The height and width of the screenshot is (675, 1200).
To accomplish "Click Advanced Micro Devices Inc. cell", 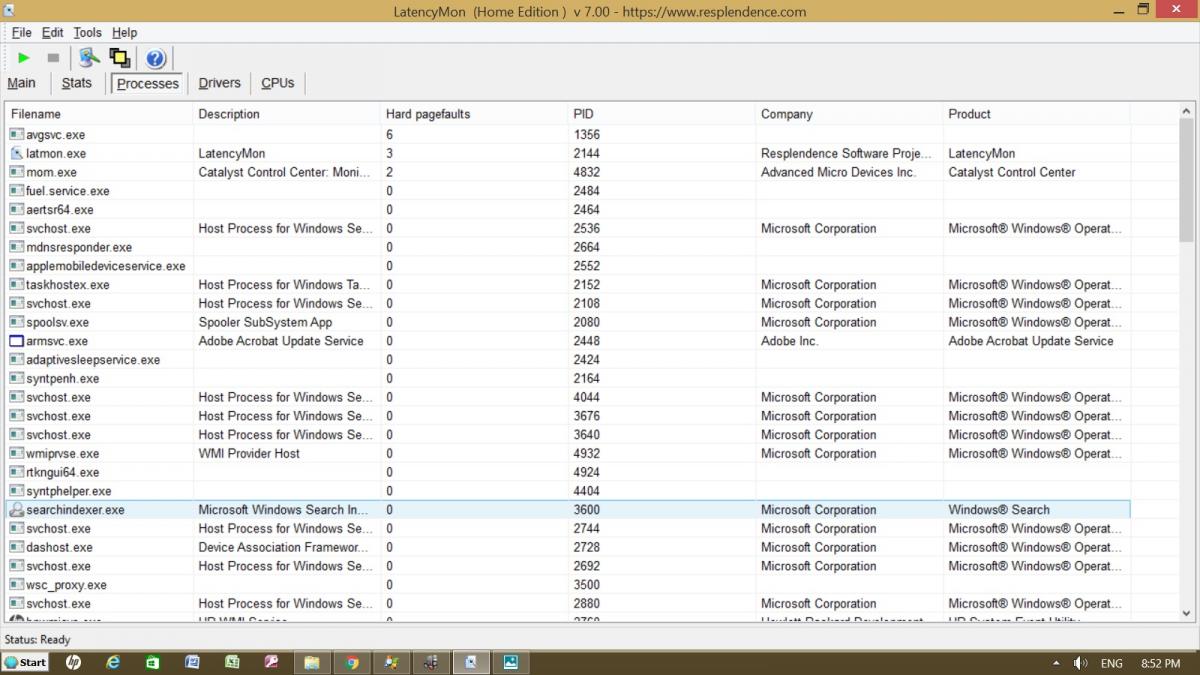I will coord(838,173).
